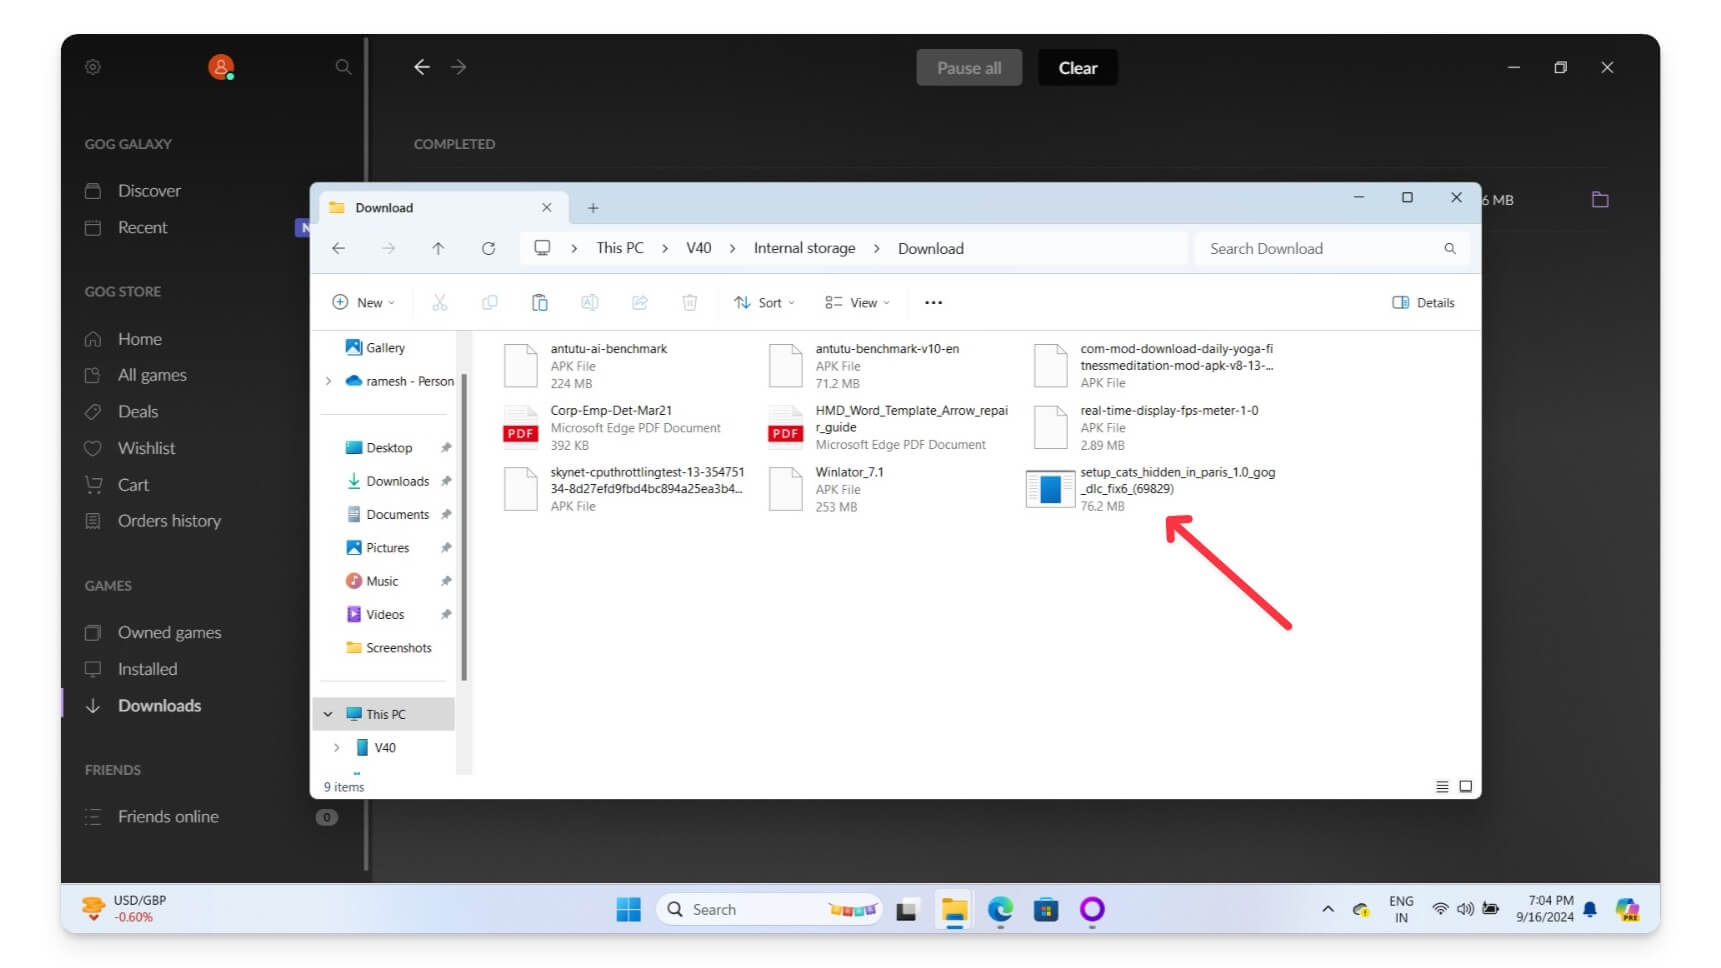Viewport: 1721px width, 968px height.
Task: Open File Explorer from the taskbar
Action: [954, 909]
